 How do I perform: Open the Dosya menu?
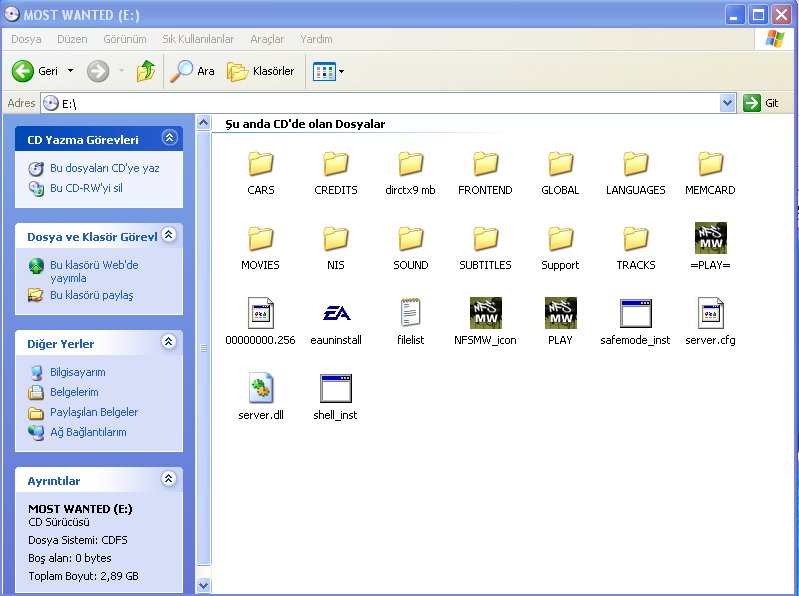[26, 39]
